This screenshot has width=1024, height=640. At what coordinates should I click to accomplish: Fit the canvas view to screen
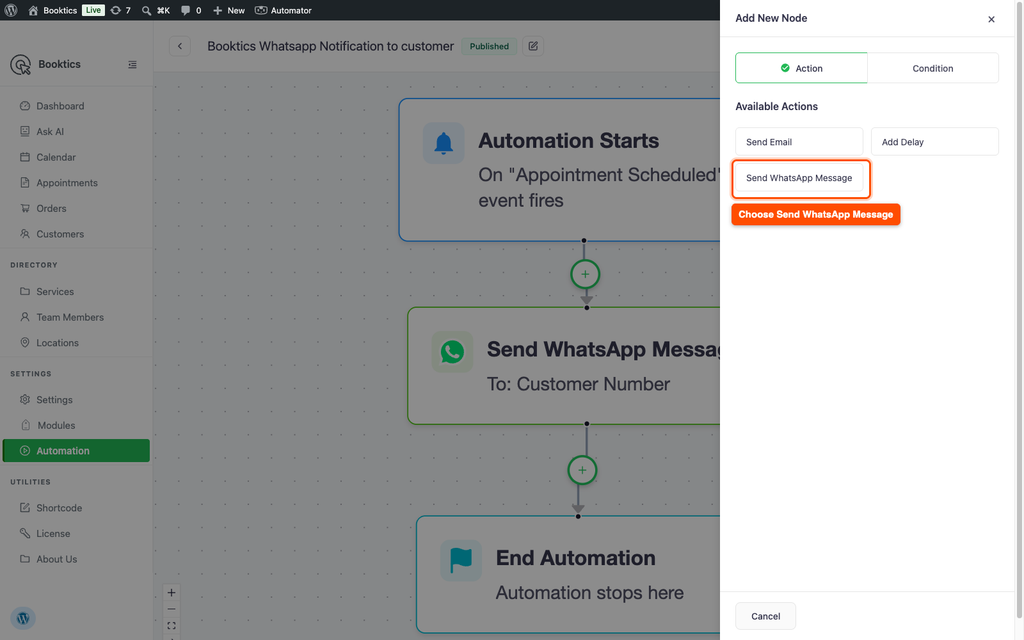click(171, 626)
